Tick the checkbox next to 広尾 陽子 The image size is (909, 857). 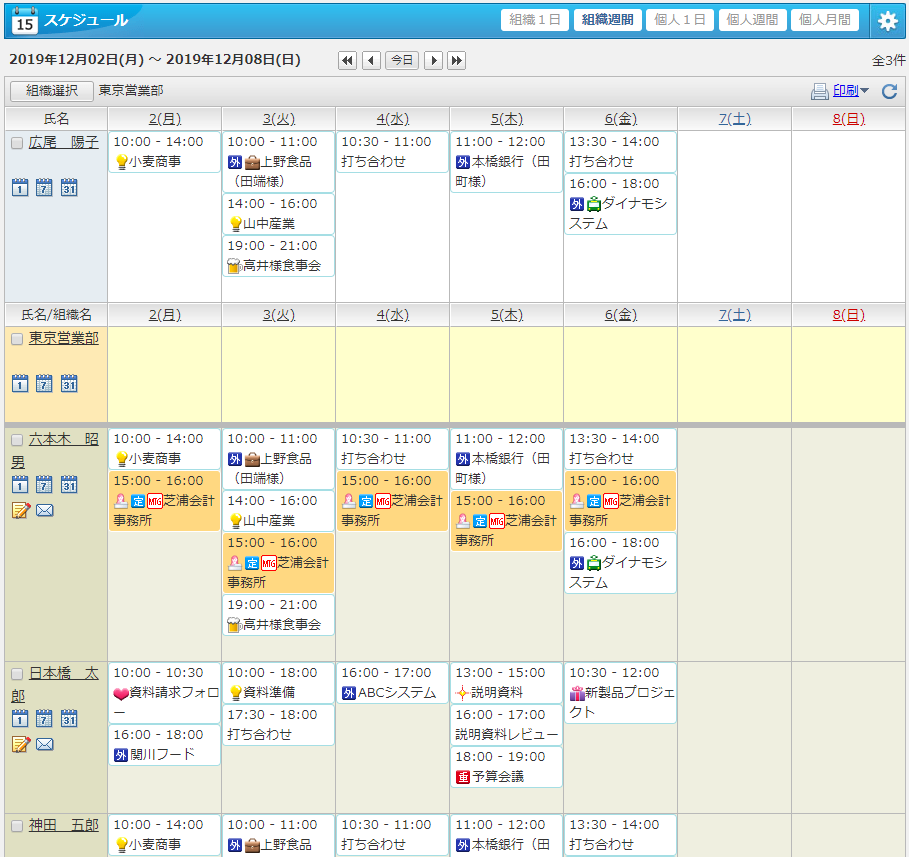[17, 143]
